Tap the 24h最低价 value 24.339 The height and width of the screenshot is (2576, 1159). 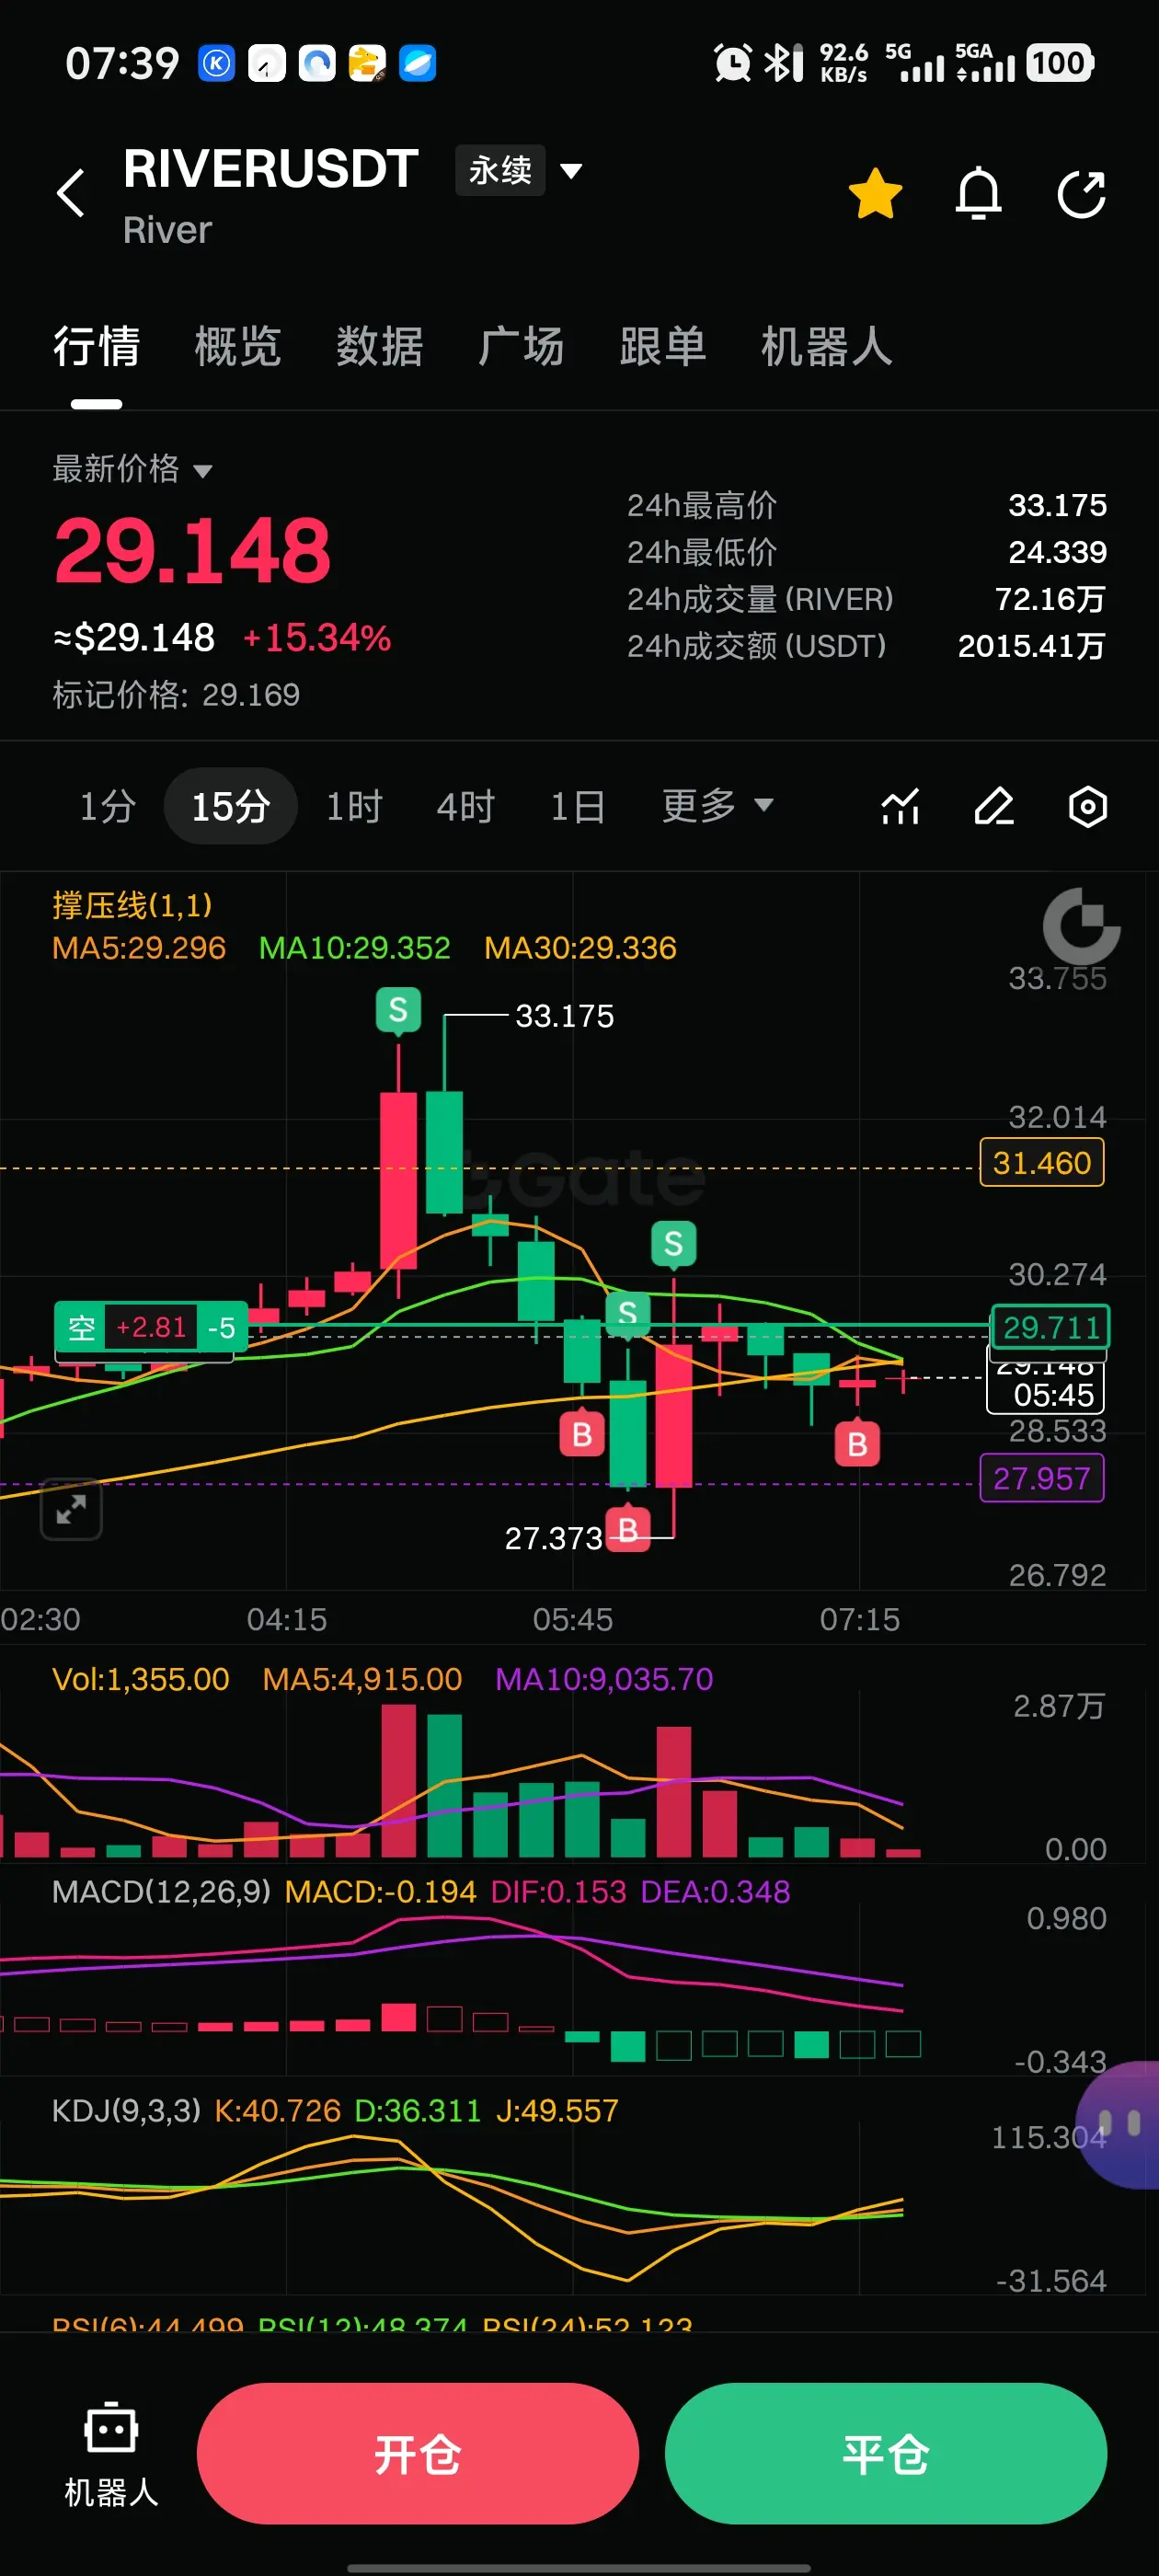(1058, 553)
